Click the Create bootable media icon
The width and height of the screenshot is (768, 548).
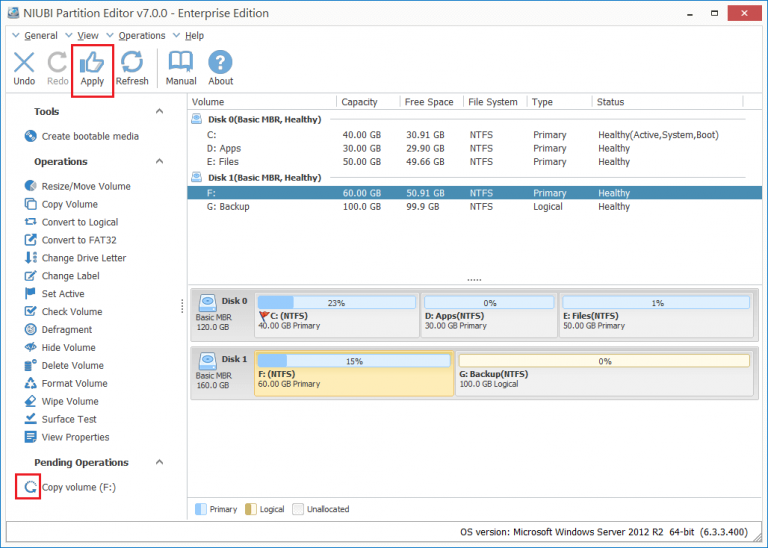tap(30, 136)
